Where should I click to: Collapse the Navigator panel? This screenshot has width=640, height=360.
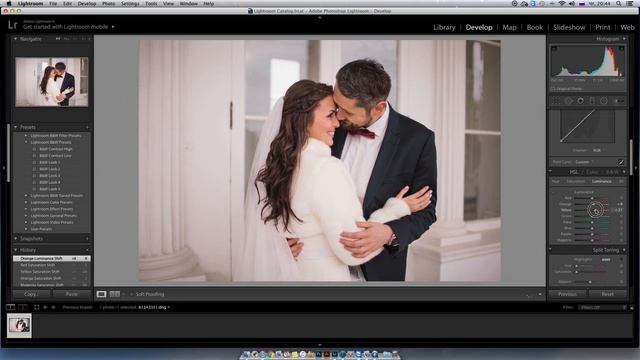click(16, 39)
